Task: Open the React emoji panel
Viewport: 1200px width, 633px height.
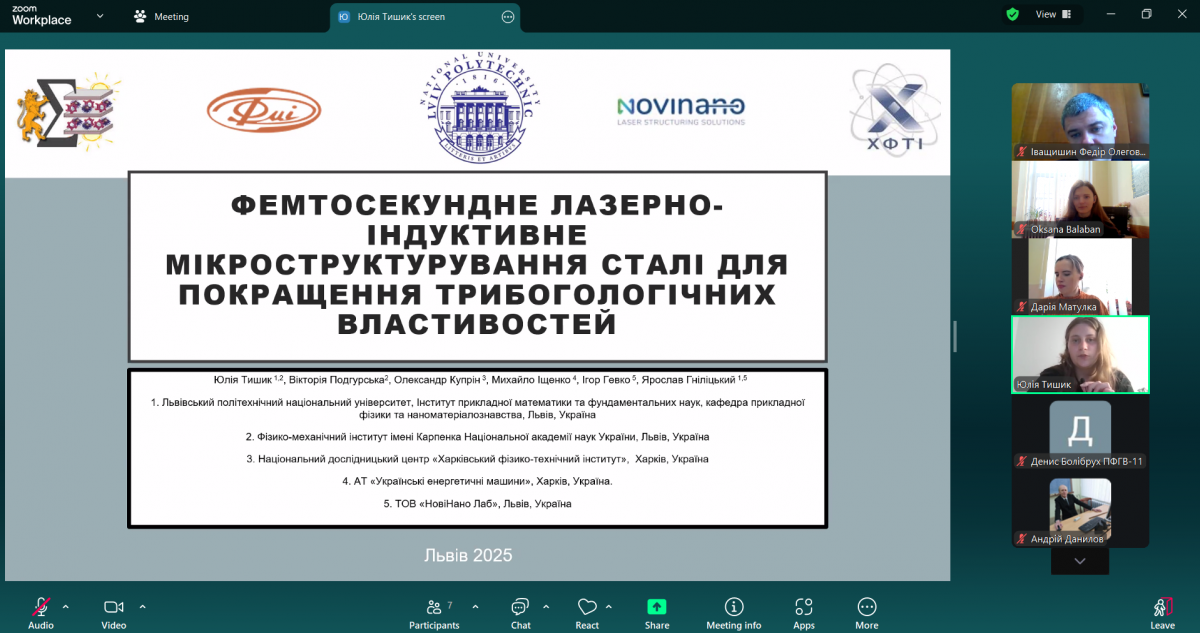Action: click(x=587, y=608)
